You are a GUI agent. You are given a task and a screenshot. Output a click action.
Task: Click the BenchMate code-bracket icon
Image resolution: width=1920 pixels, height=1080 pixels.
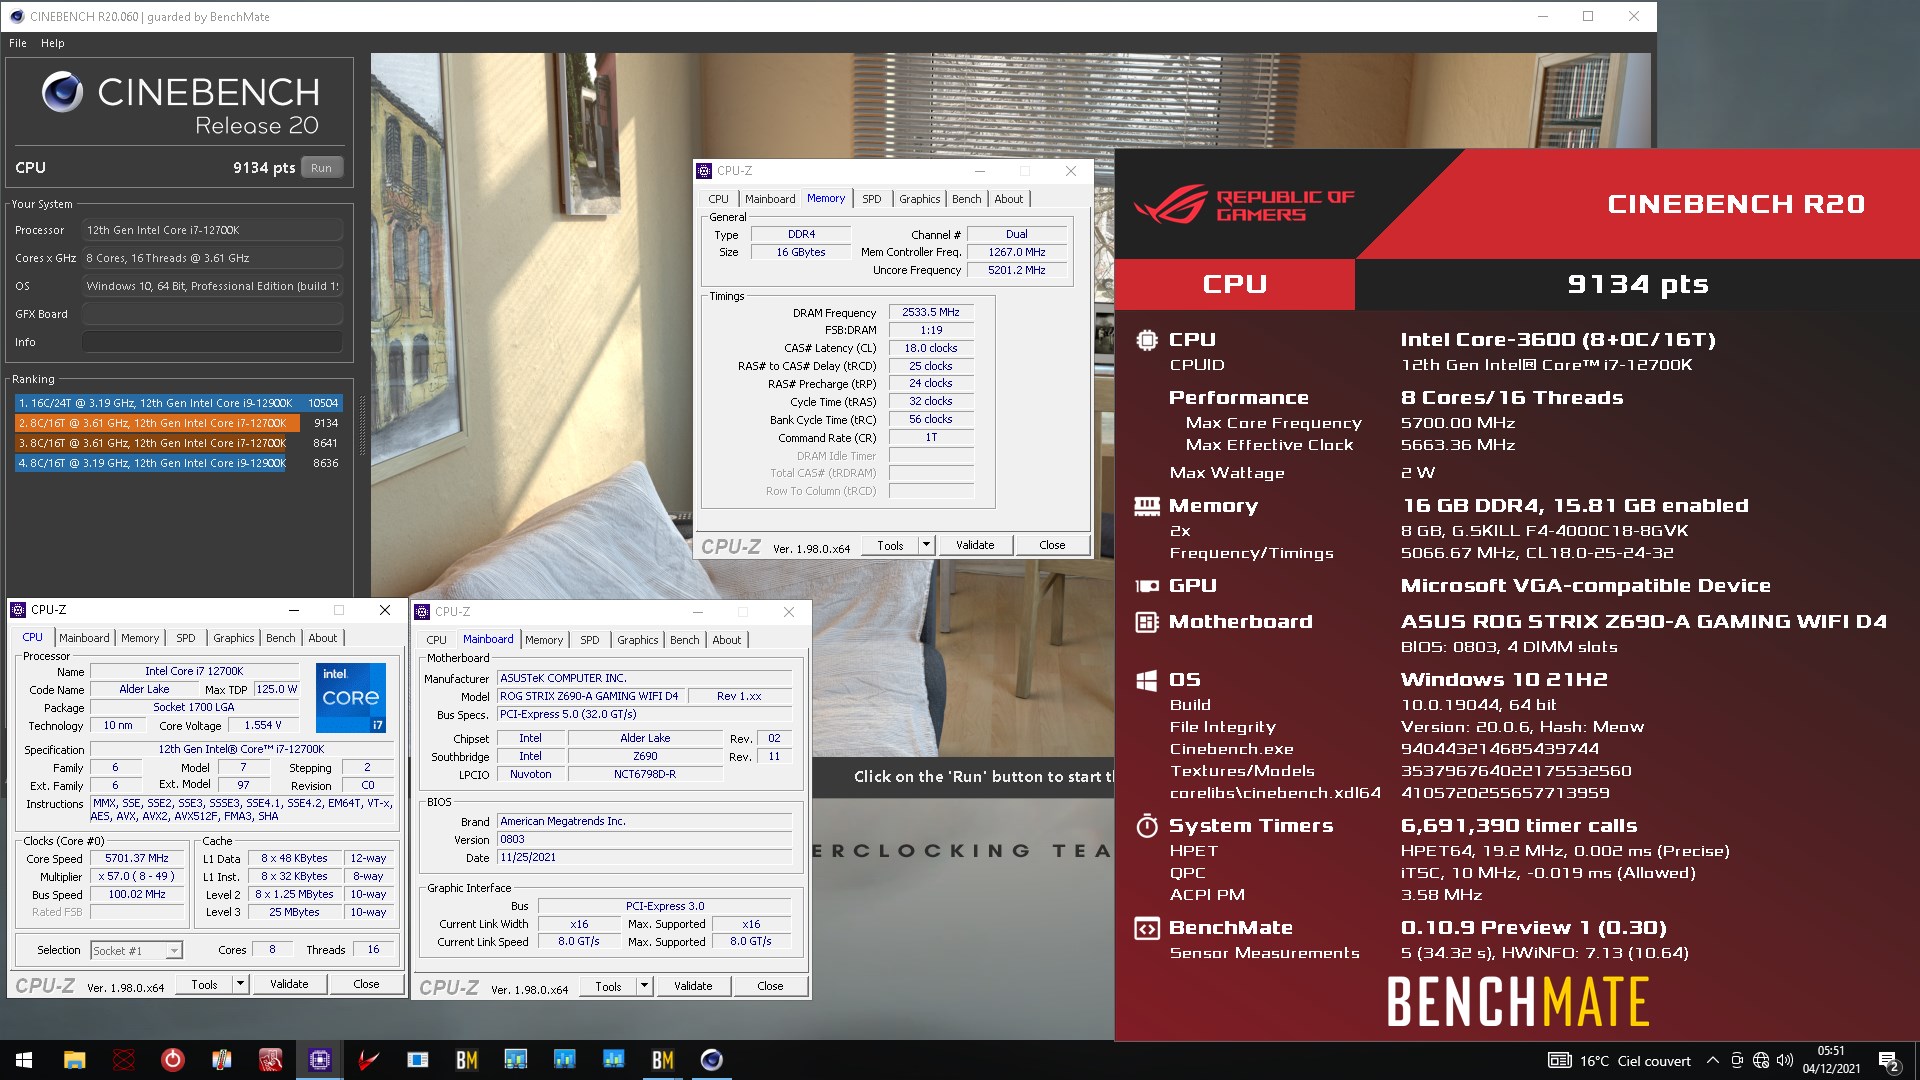[1147, 928]
